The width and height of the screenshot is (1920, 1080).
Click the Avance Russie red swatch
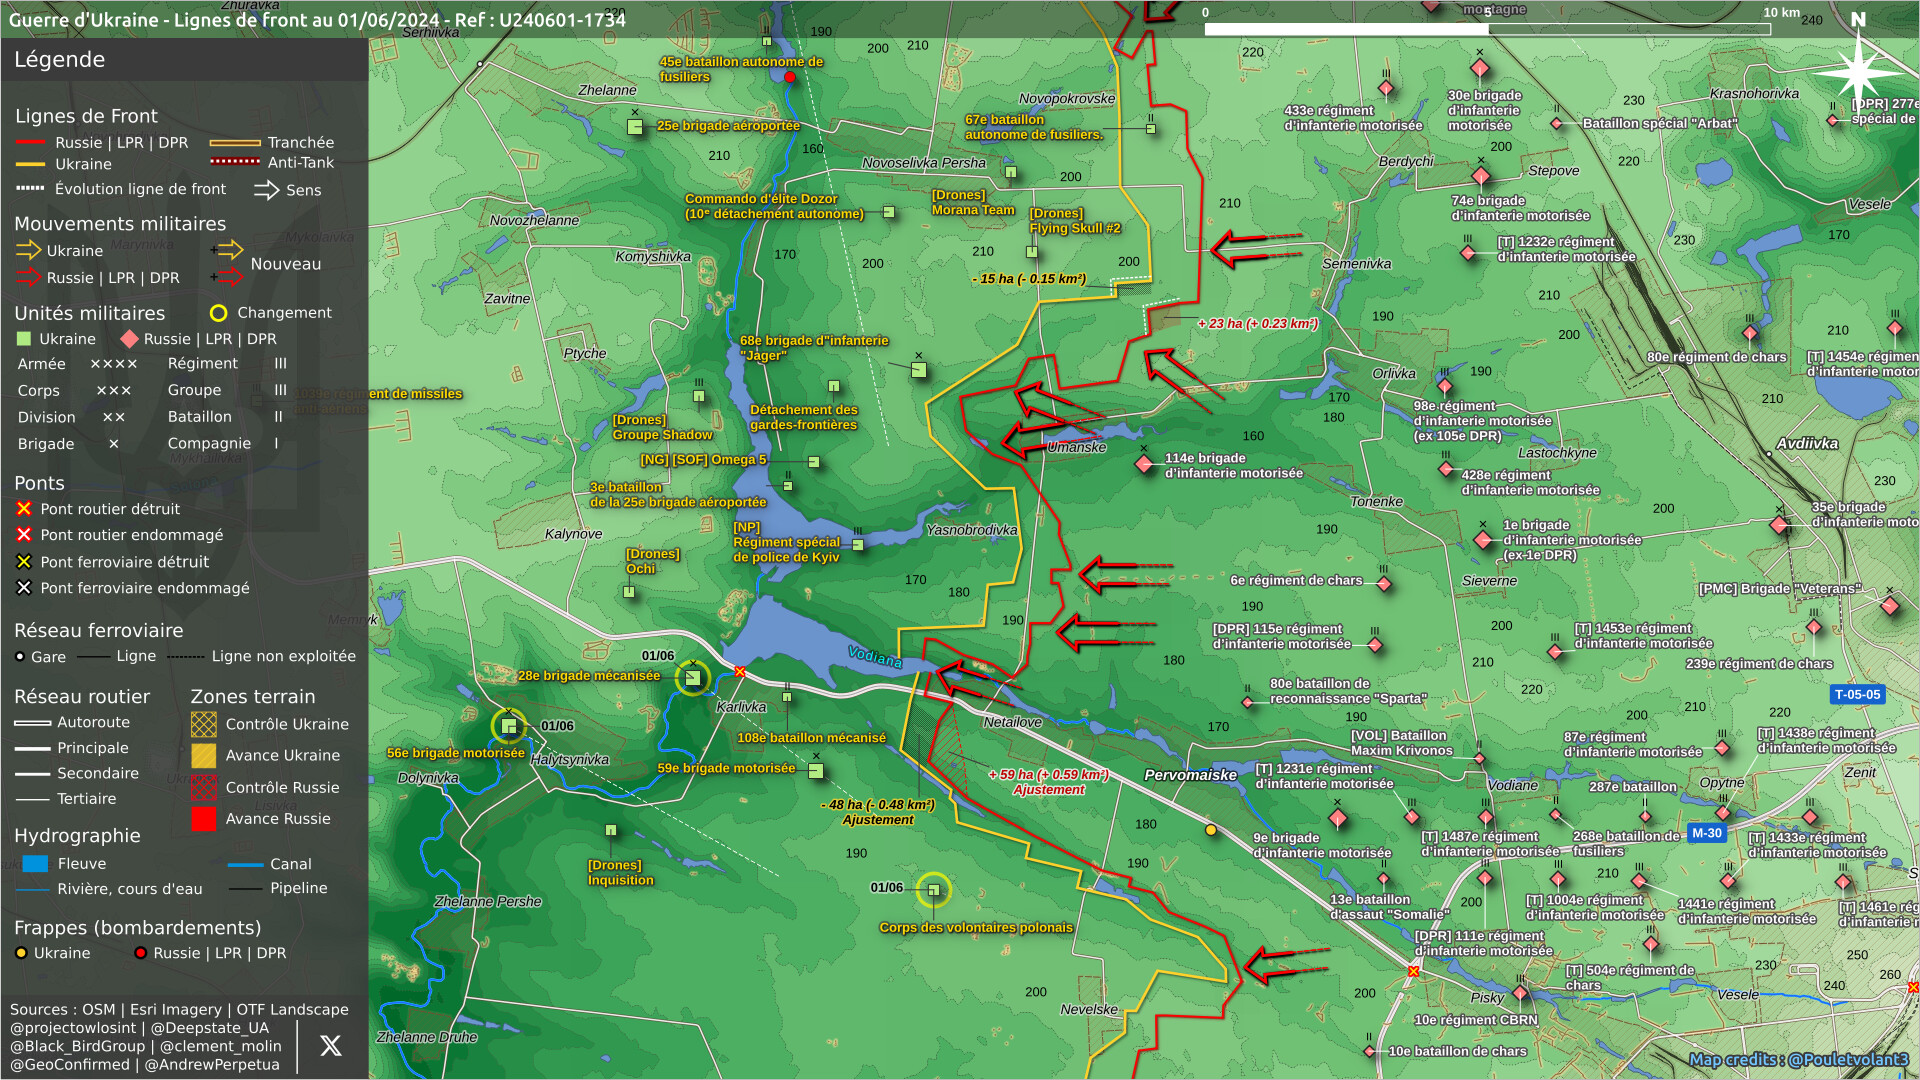204,819
